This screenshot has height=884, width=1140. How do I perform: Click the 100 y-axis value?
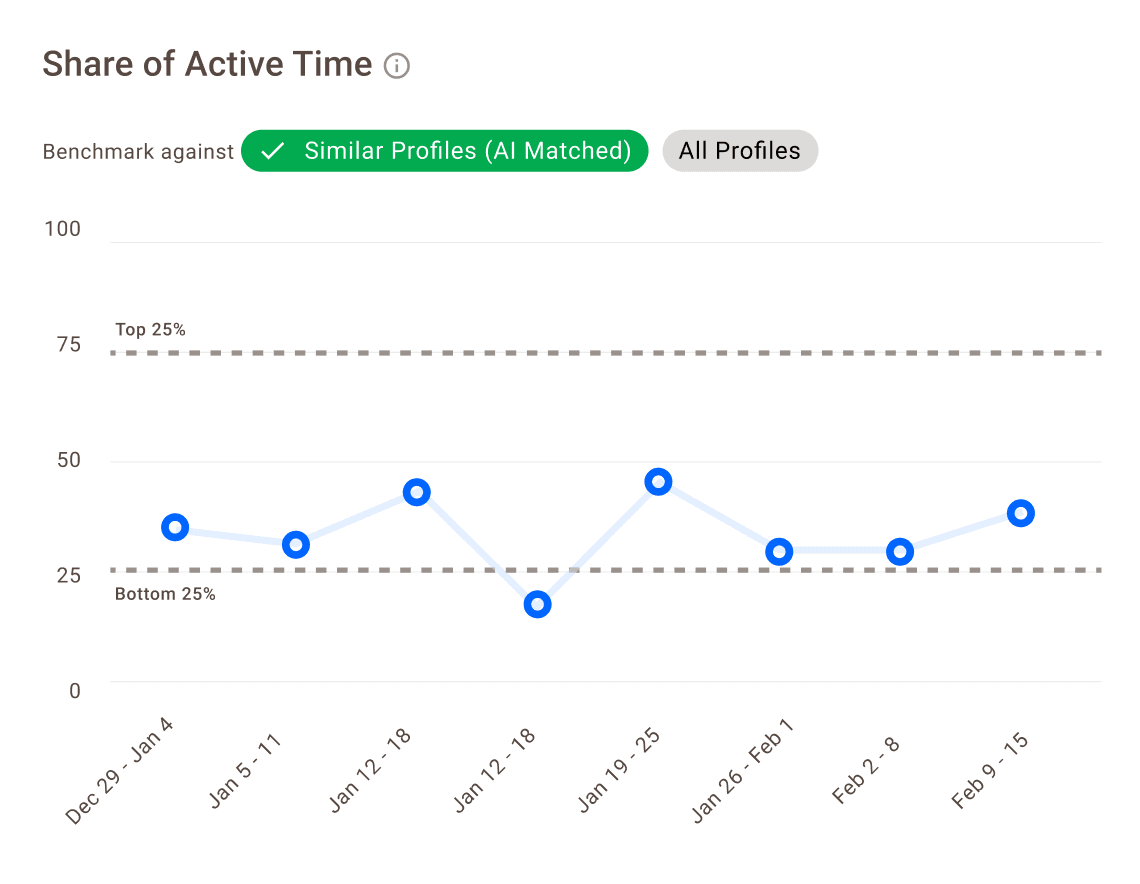point(63,229)
